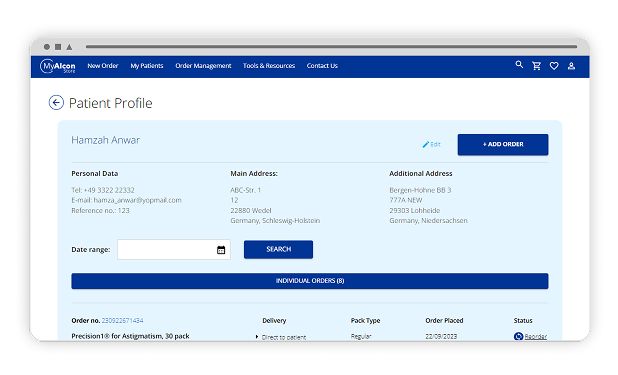Click the triangle icon in browser frame
Screen dimensions: 618x375
(69, 47)
